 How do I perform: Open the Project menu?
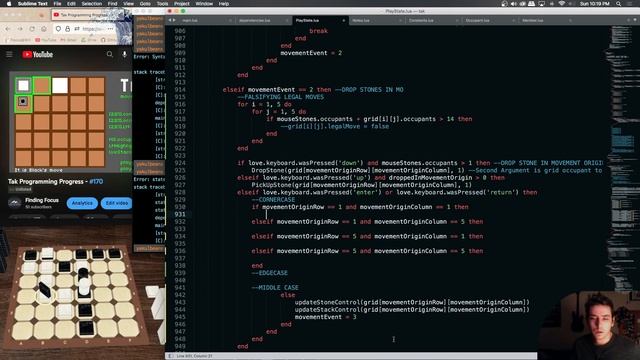(x=182, y=4)
